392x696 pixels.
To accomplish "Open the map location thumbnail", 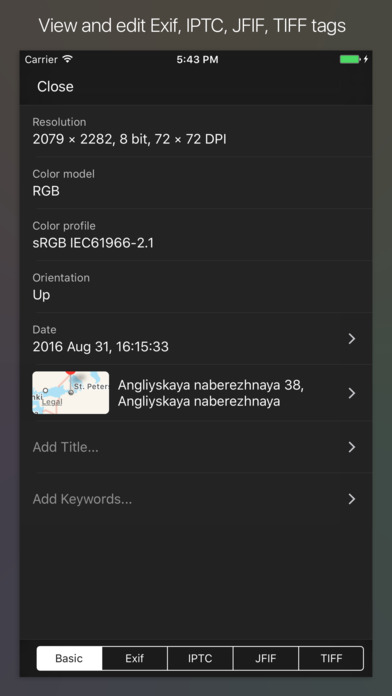I will click(71, 393).
